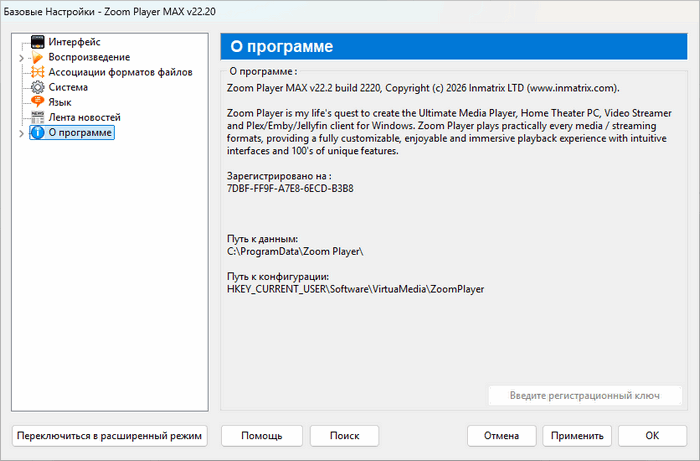
Task: Expand the Воспроизведение tree node
Action: pos(21,58)
